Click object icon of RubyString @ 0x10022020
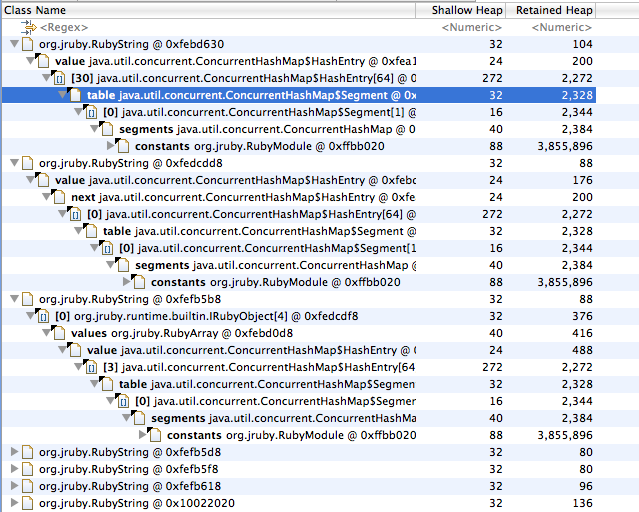 (x=27, y=503)
